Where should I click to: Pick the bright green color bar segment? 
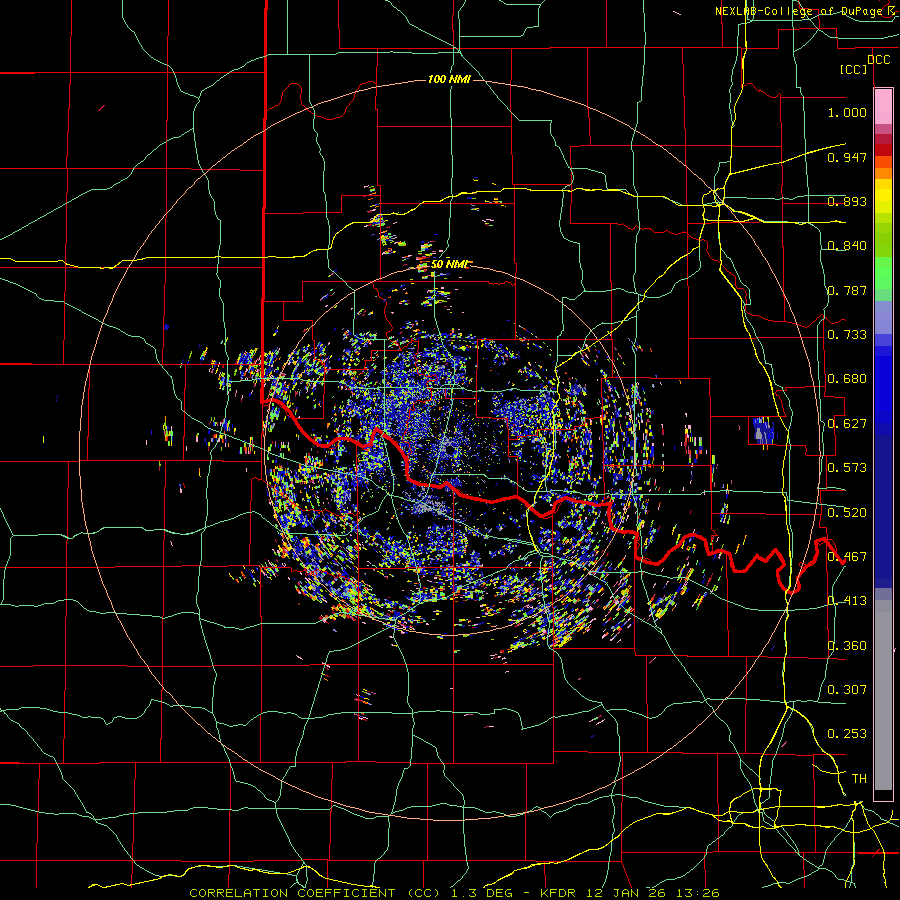pyautogui.click(x=883, y=273)
